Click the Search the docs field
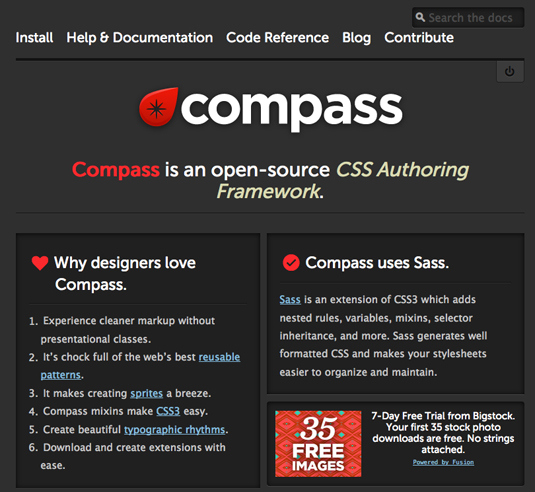 468,17
